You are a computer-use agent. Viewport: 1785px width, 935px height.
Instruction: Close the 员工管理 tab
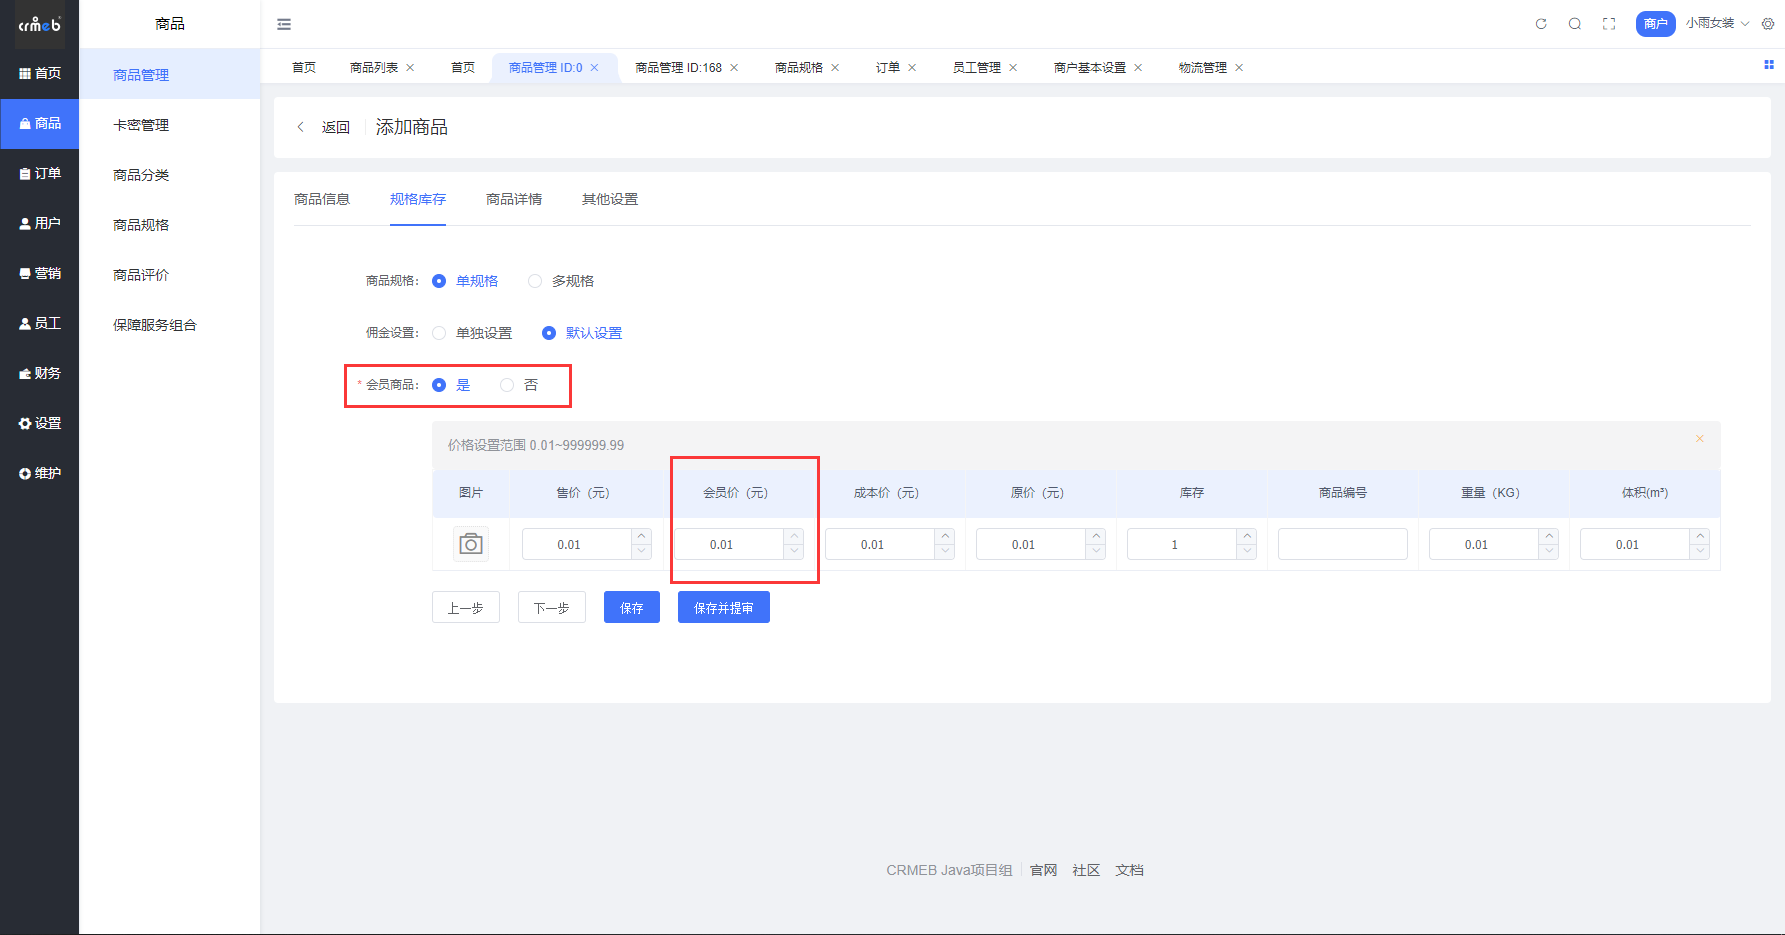click(x=1013, y=68)
